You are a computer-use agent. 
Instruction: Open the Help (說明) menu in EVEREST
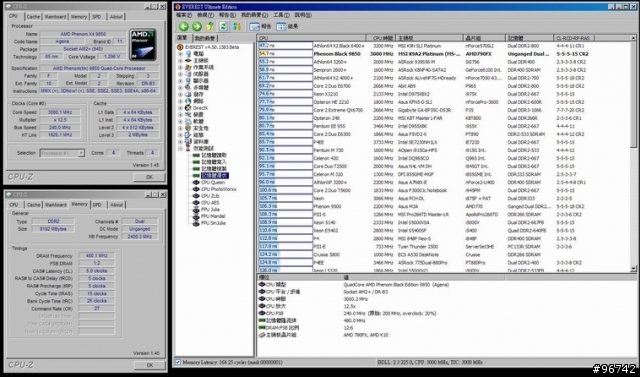point(303,15)
